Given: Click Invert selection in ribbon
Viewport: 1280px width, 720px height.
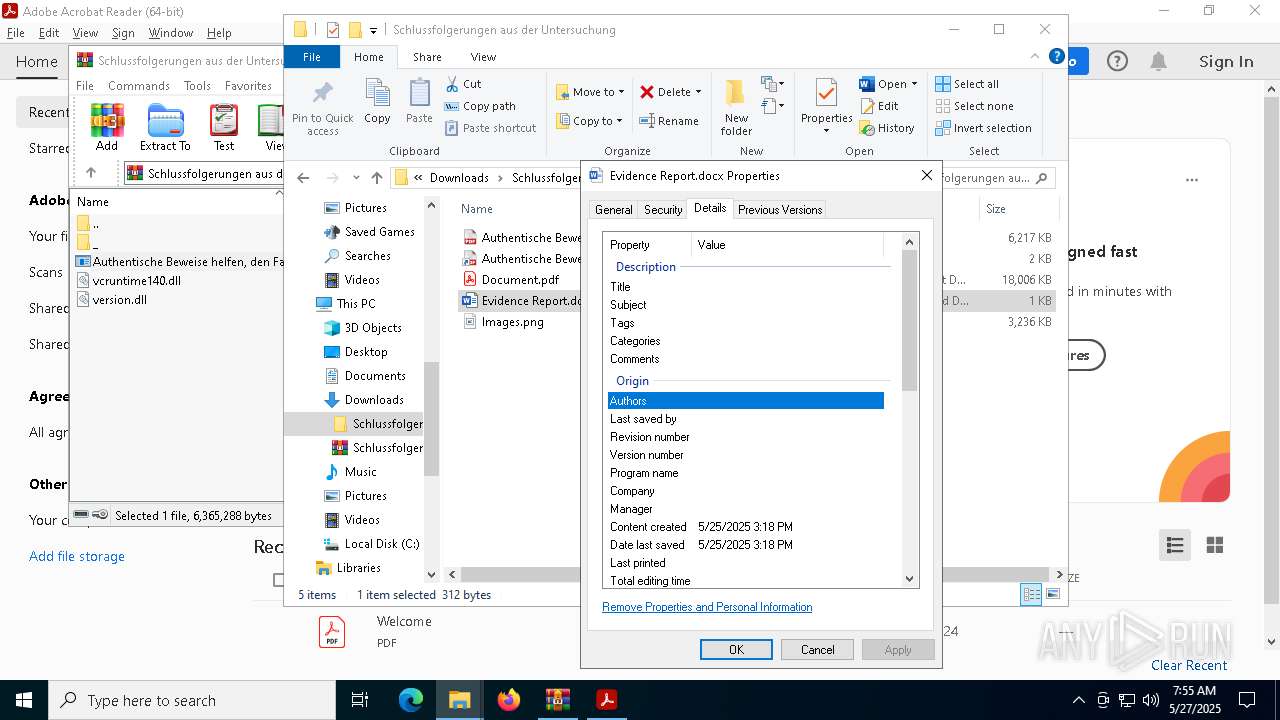Looking at the screenshot, I should tap(983, 128).
